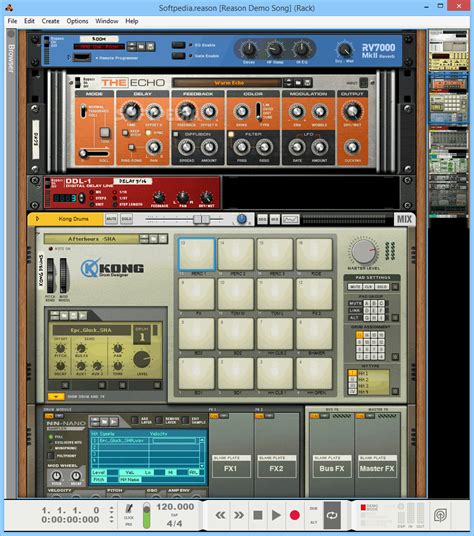Click the DDL-1 delay steps up/down arrows
Image resolution: width=474 pixels, height=536 pixels.
click(x=82, y=198)
